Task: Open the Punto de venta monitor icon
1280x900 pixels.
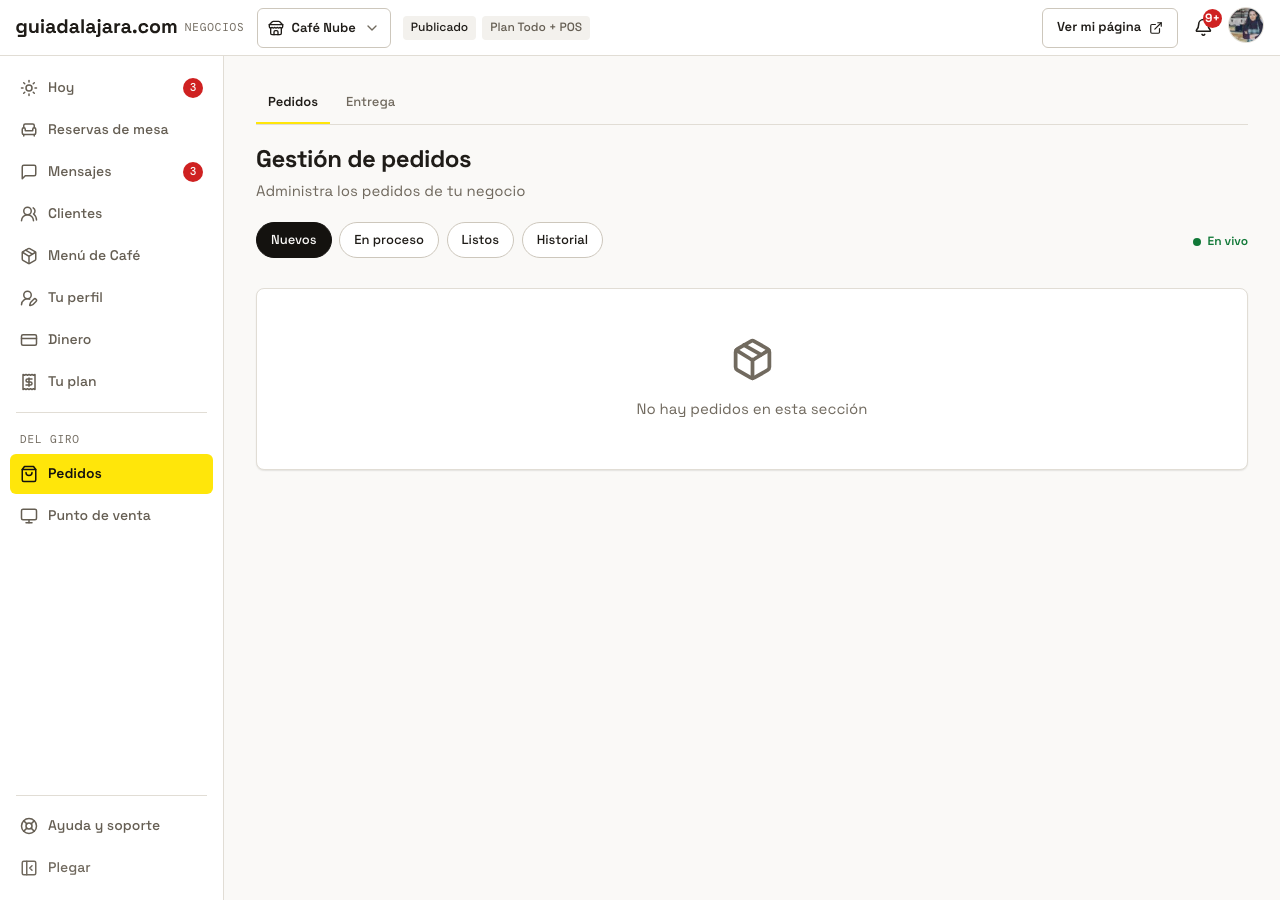Action: click(x=29, y=516)
